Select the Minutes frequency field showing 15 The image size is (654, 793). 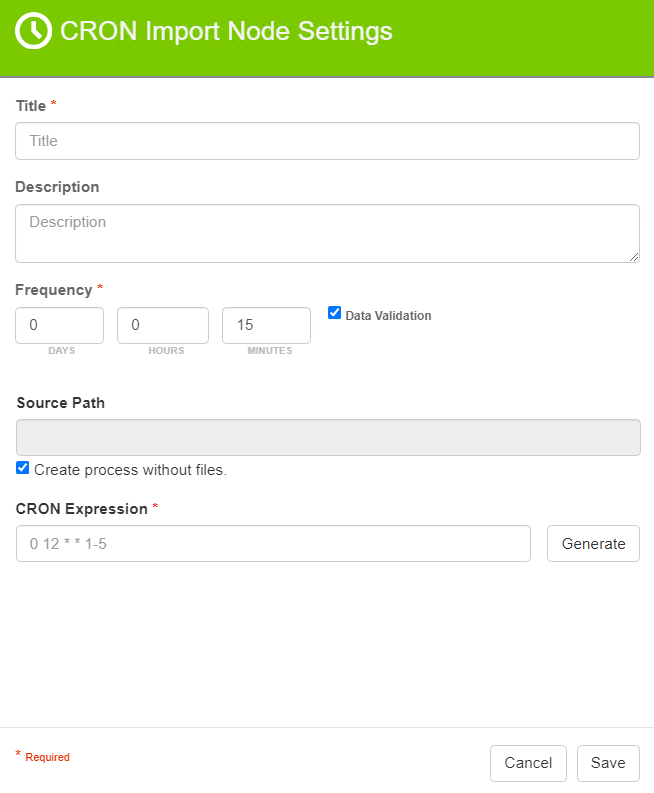(x=266, y=325)
